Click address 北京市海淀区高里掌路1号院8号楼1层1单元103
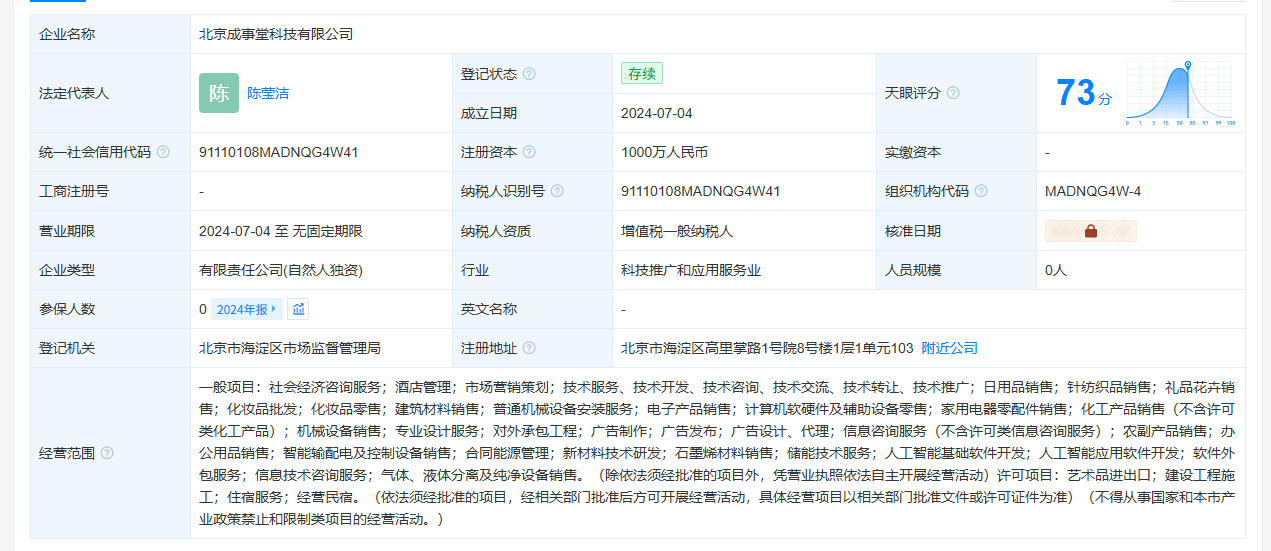The height and width of the screenshot is (551, 1271). pos(767,348)
